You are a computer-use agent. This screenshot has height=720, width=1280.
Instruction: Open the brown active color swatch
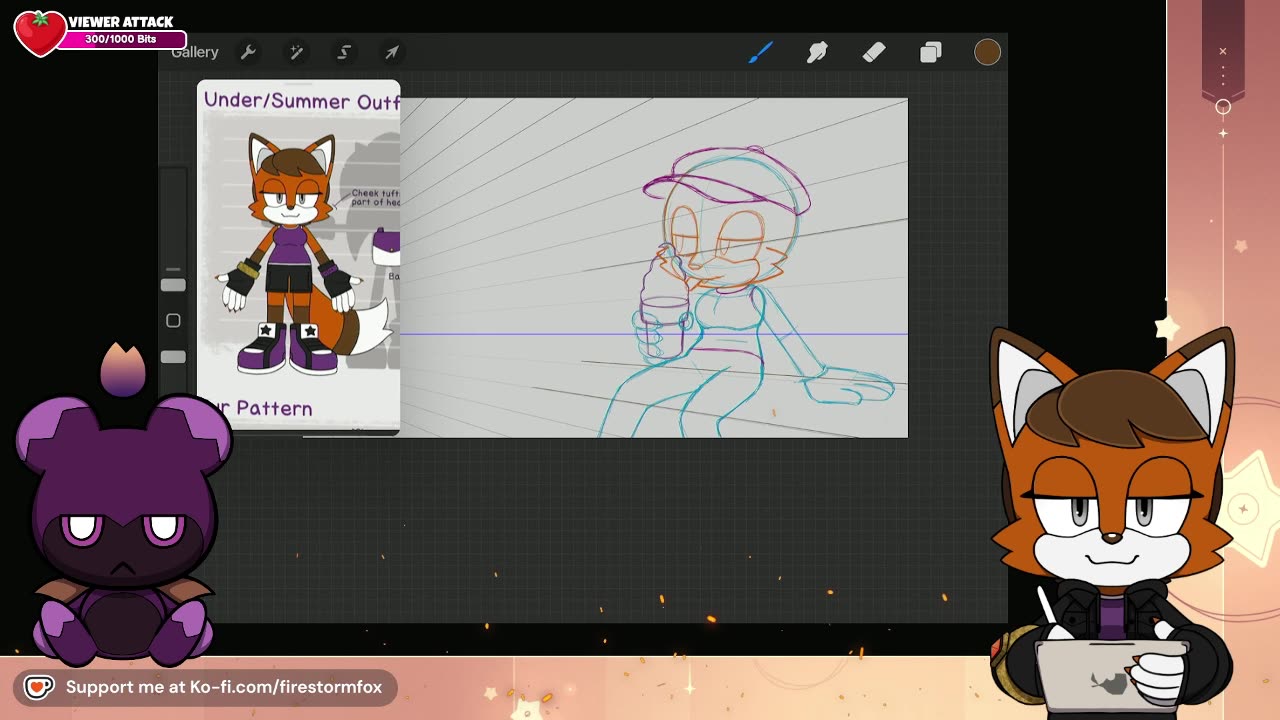987,52
